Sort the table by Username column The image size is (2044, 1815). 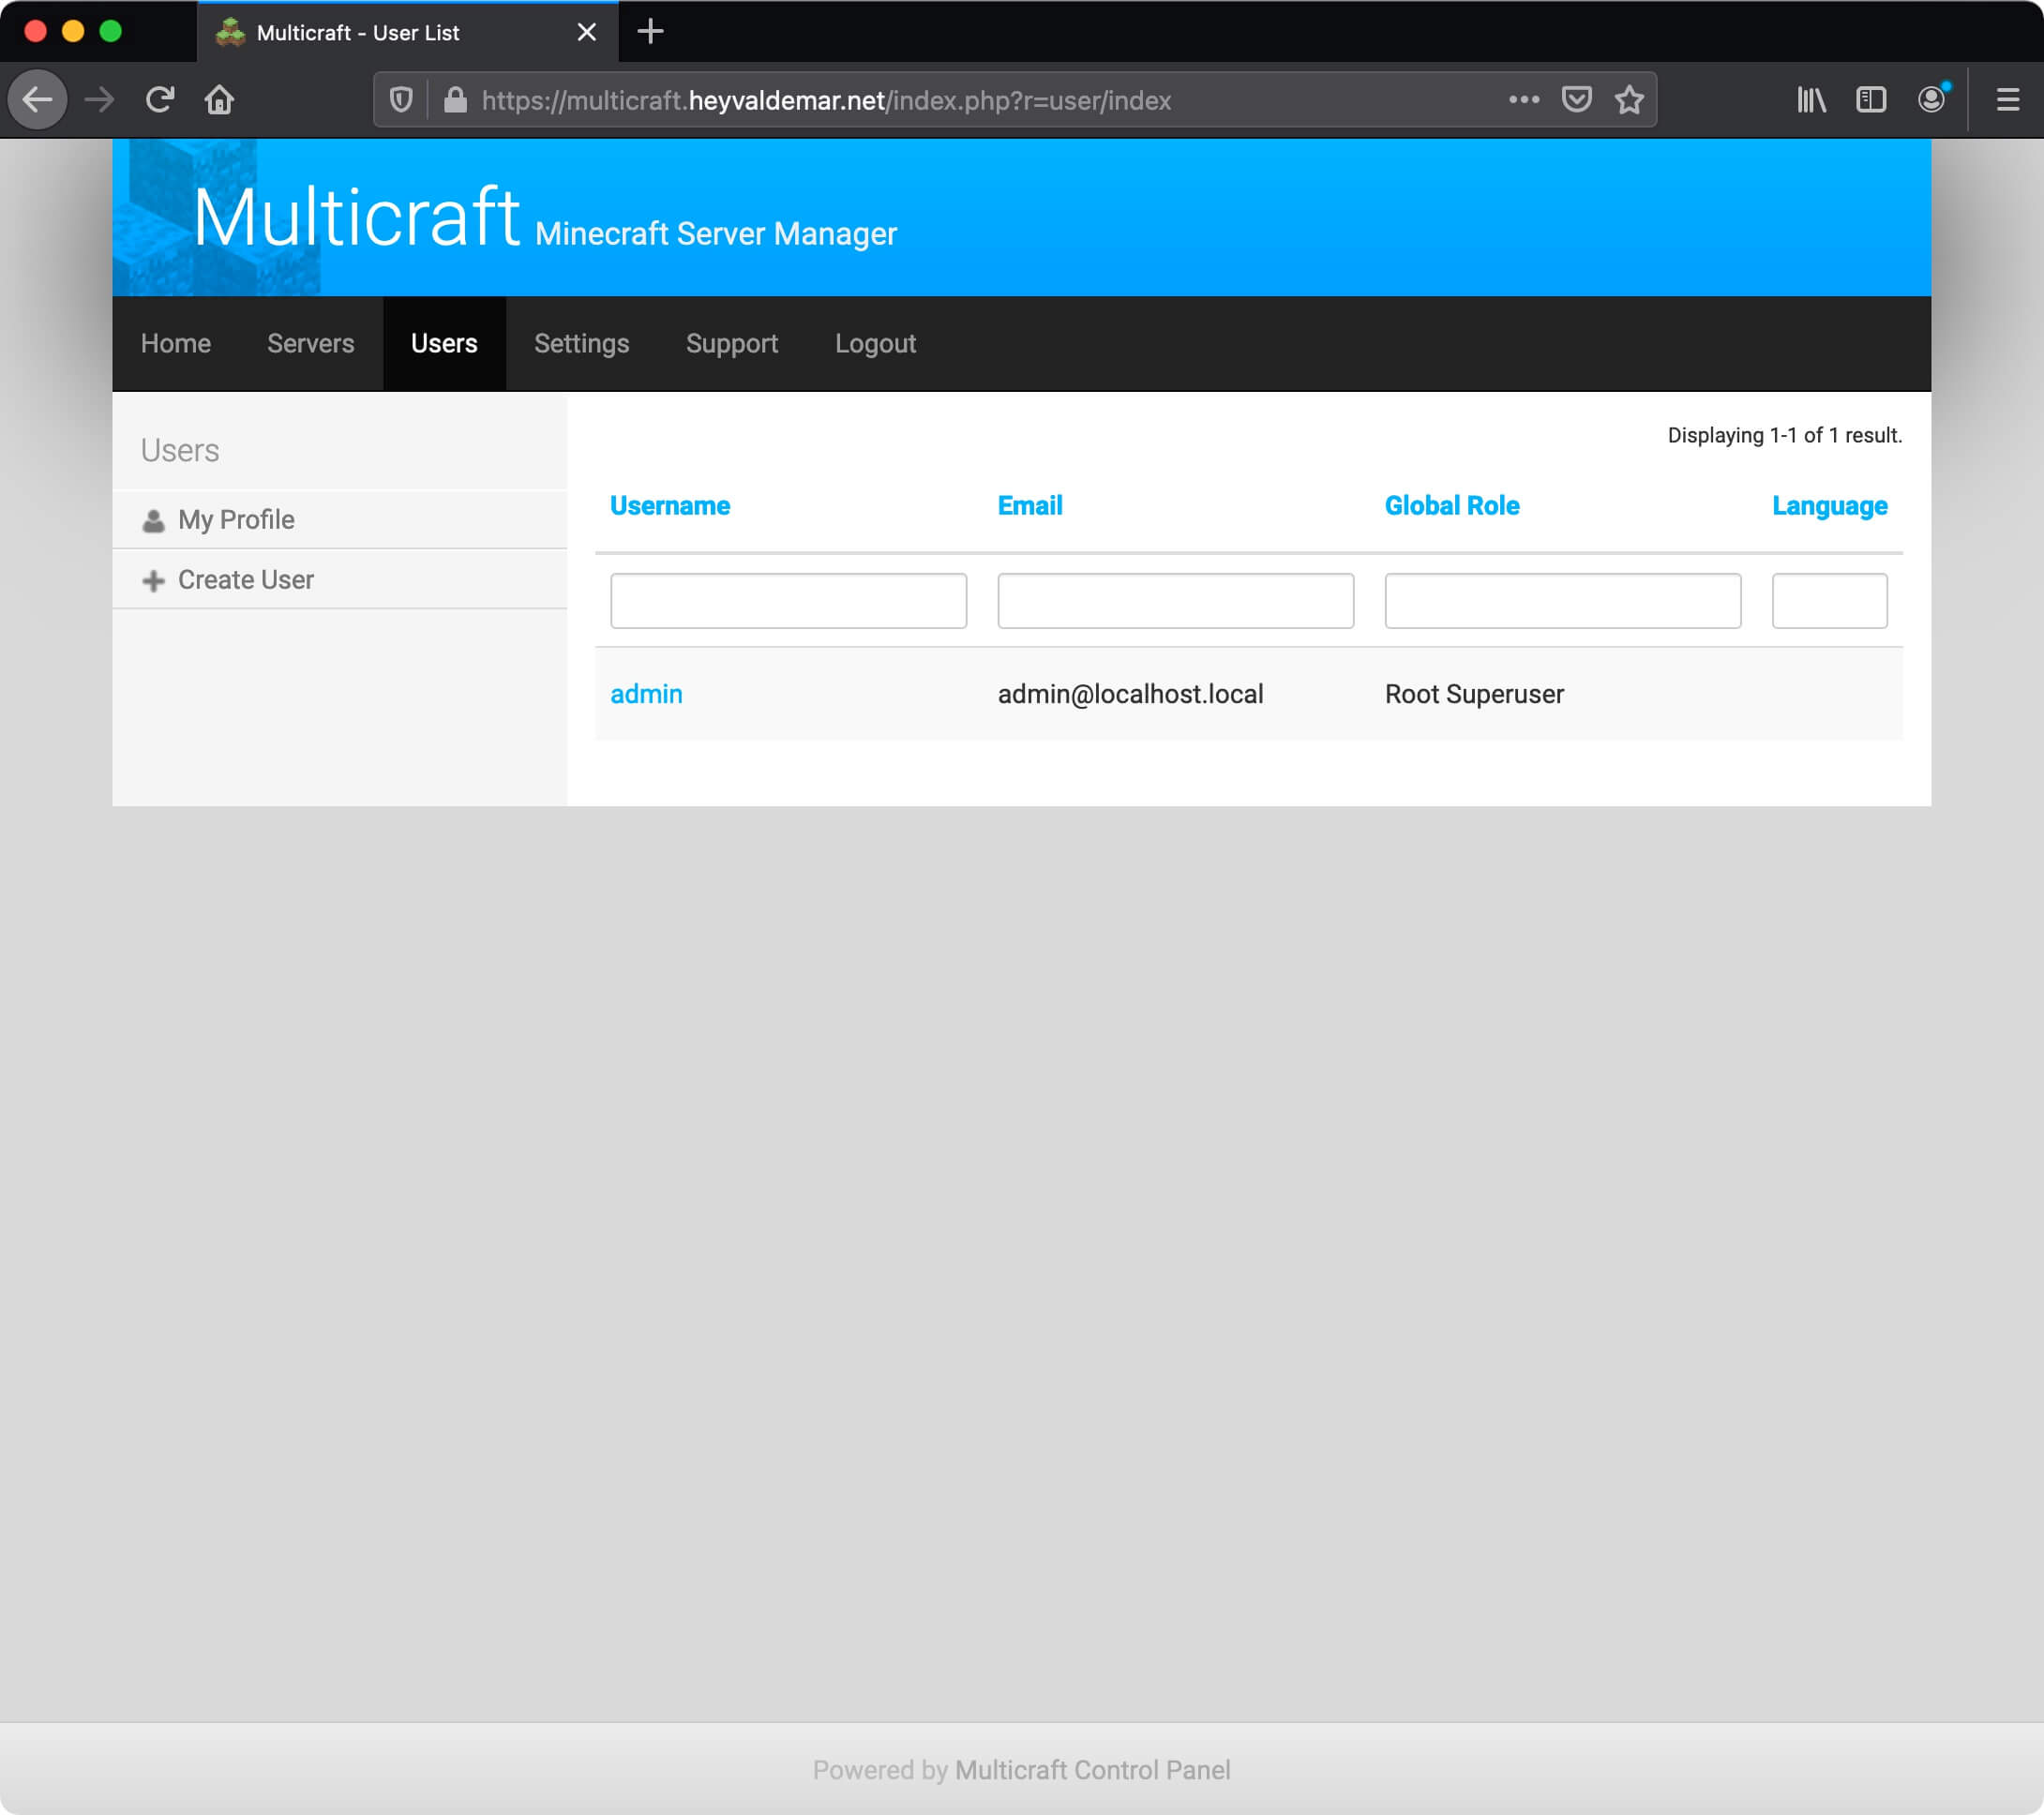pos(670,505)
